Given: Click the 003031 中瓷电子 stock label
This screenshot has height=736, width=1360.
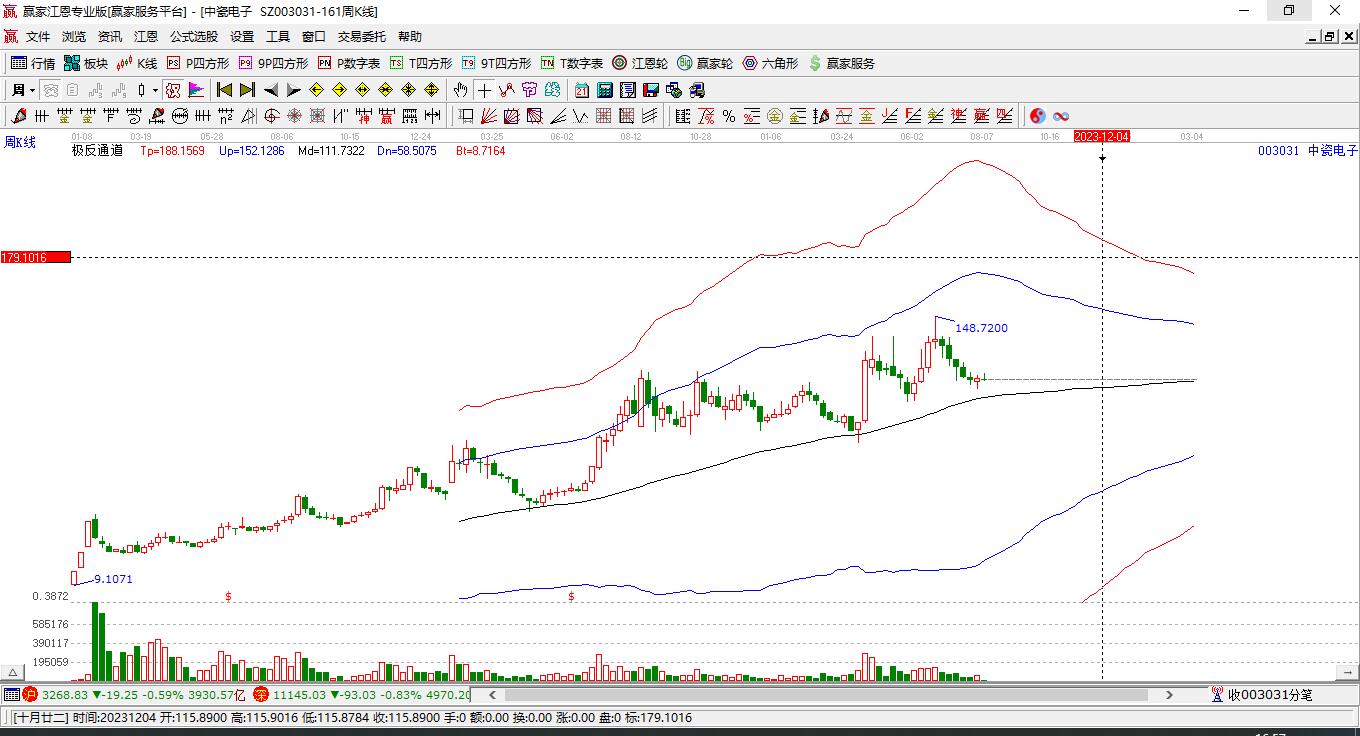Looking at the screenshot, I should tap(1307, 151).
